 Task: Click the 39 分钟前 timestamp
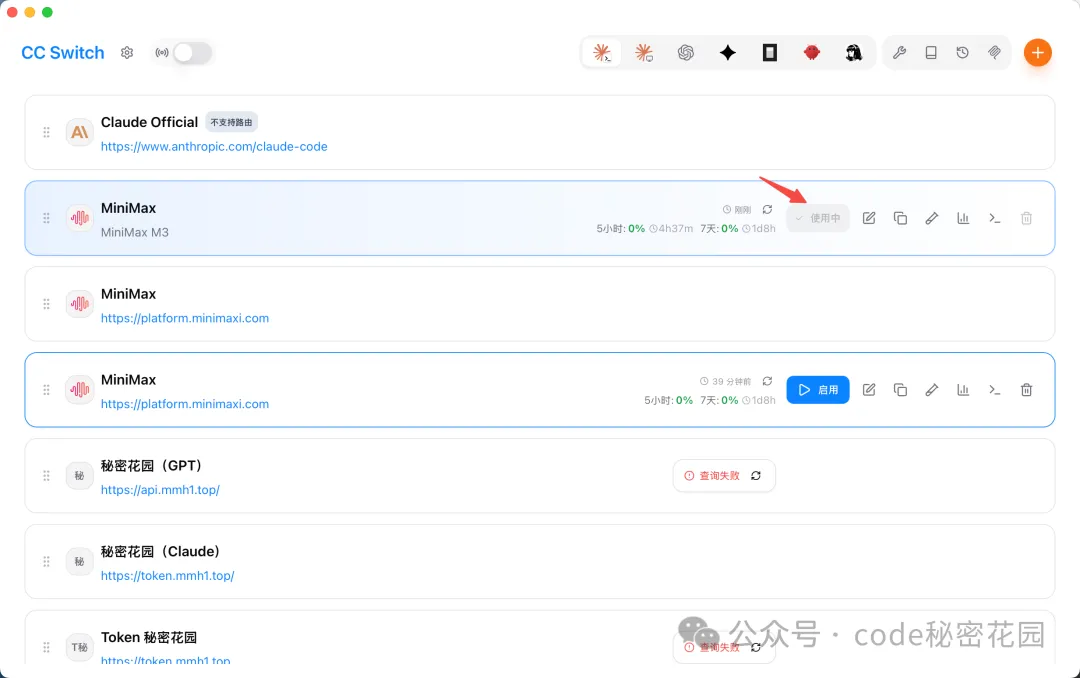point(731,381)
